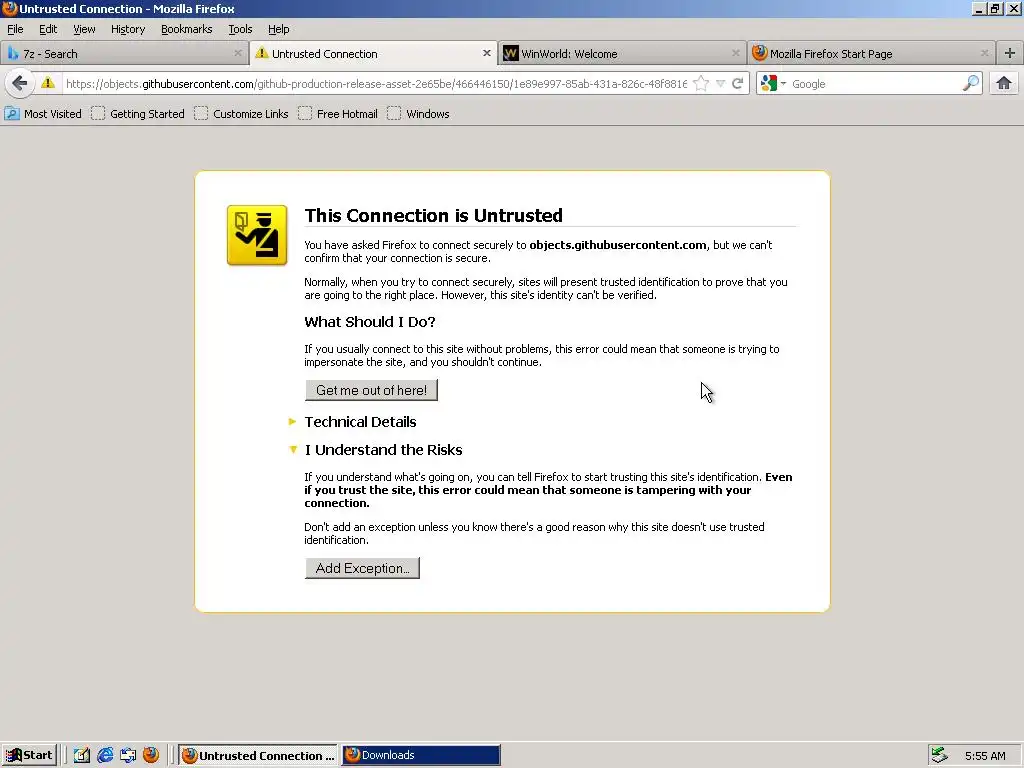Close the Untrusted Connection tab
This screenshot has height=768, width=1024.
click(x=487, y=53)
